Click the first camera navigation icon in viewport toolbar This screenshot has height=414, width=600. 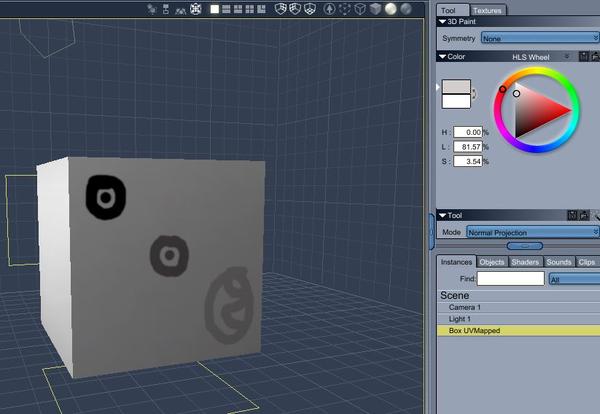152,9
